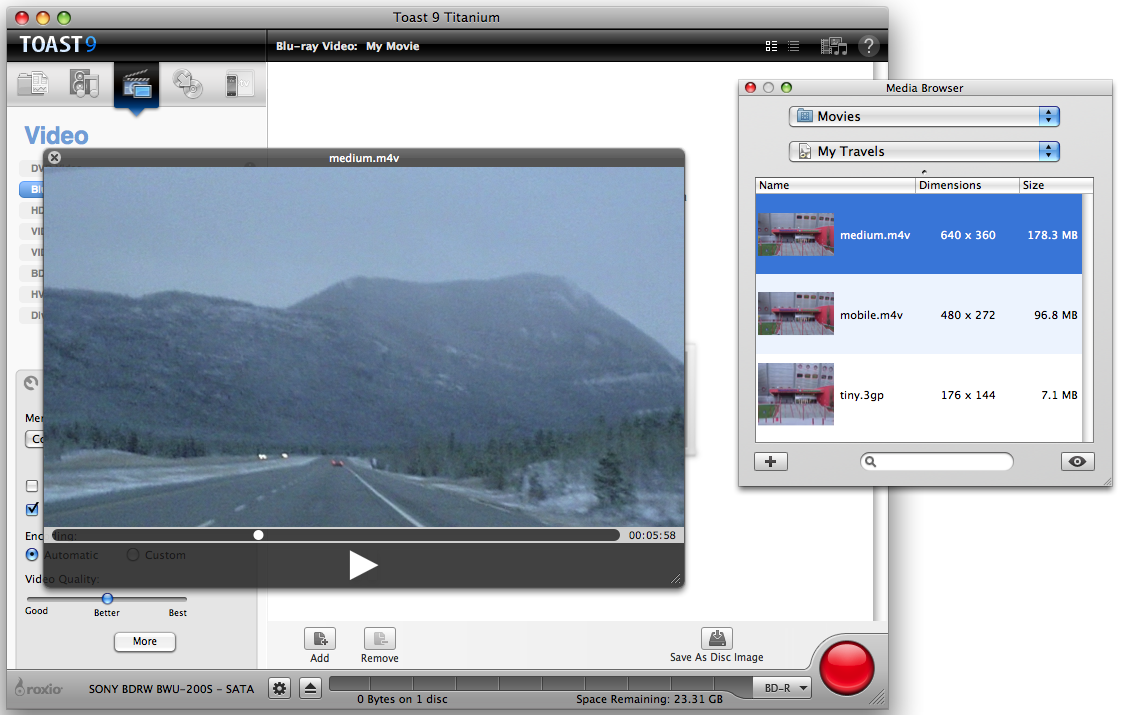Open the Convert project tab icon

click(x=238, y=84)
